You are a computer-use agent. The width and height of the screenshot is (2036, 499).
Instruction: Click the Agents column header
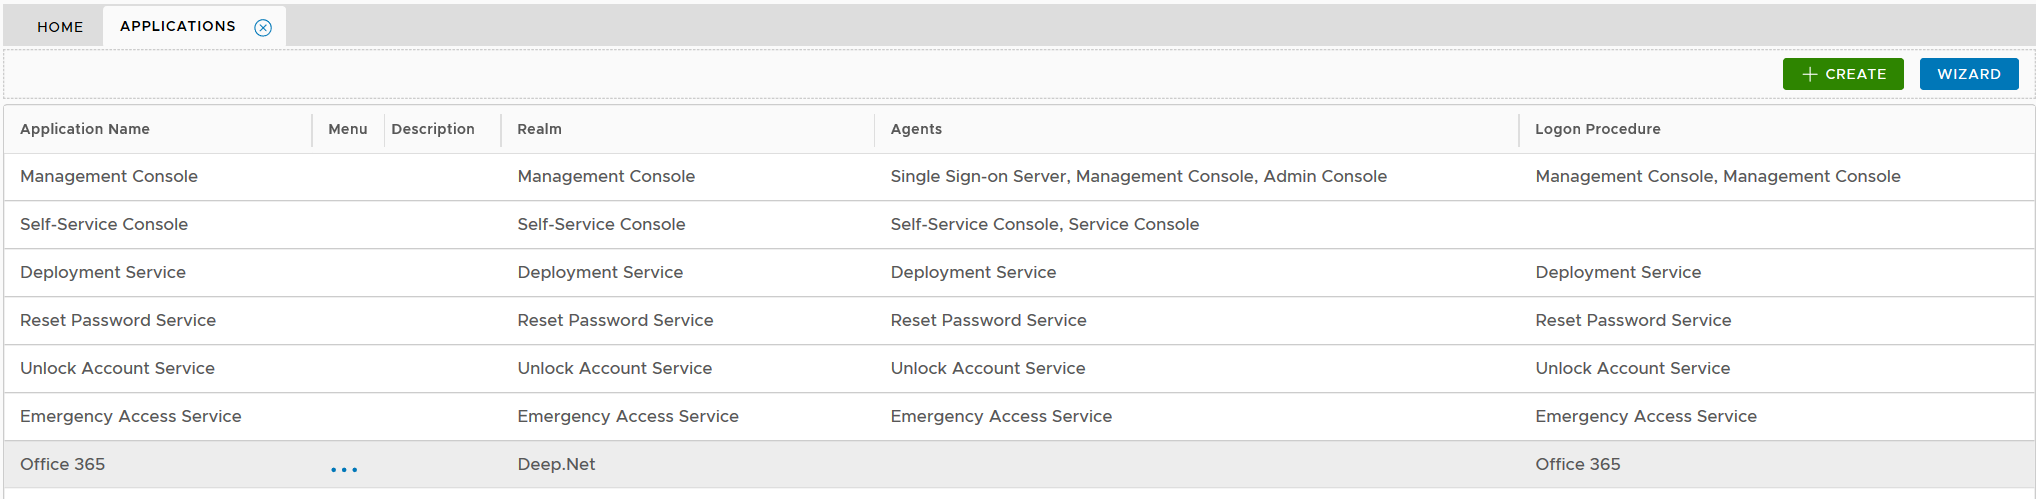pyautogui.click(x=916, y=129)
